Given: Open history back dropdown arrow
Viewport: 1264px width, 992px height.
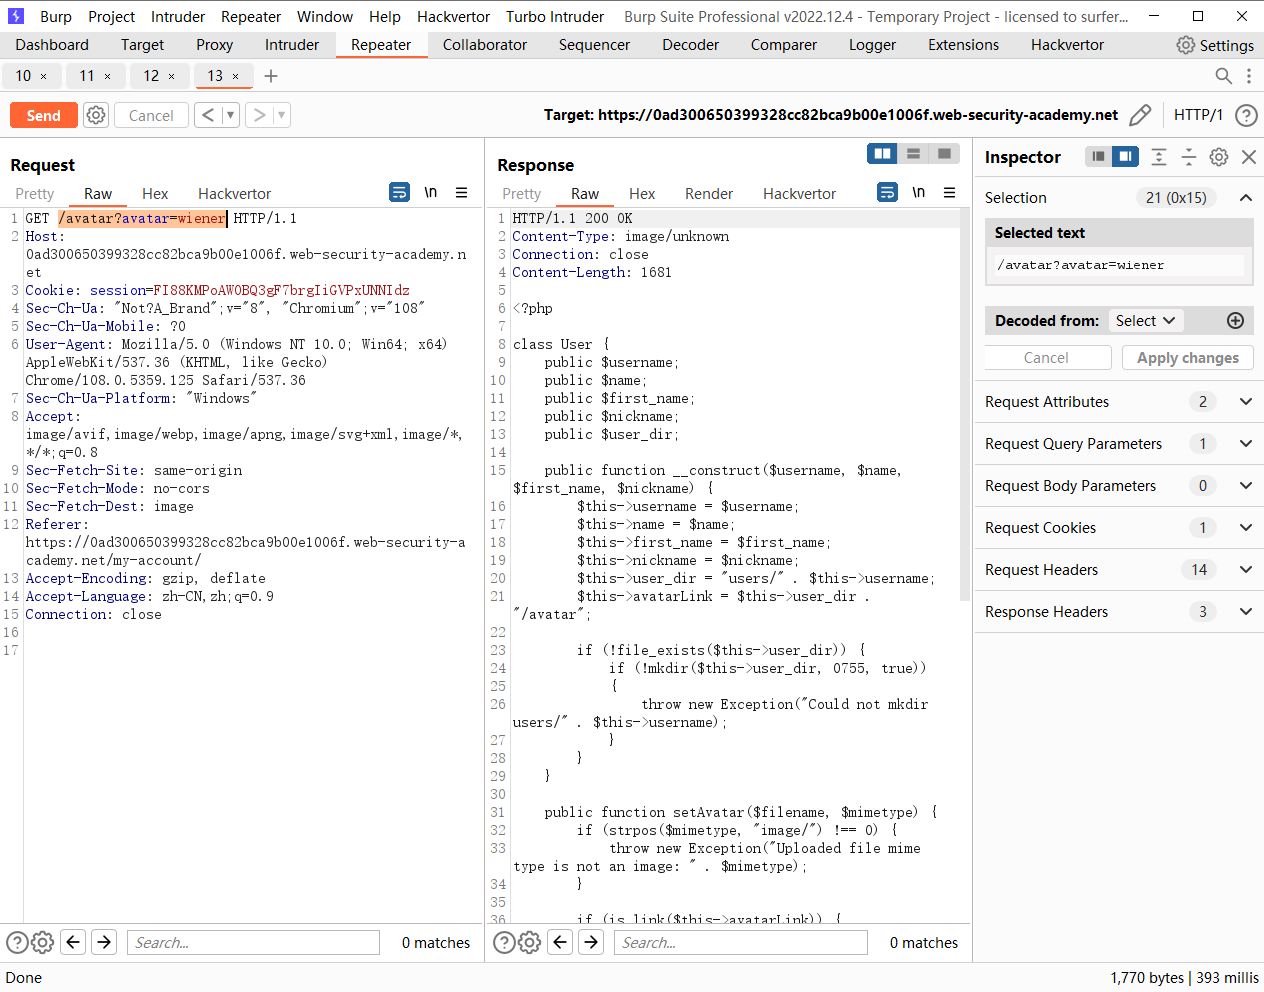Looking at the screenshot, I should [230, 115].
